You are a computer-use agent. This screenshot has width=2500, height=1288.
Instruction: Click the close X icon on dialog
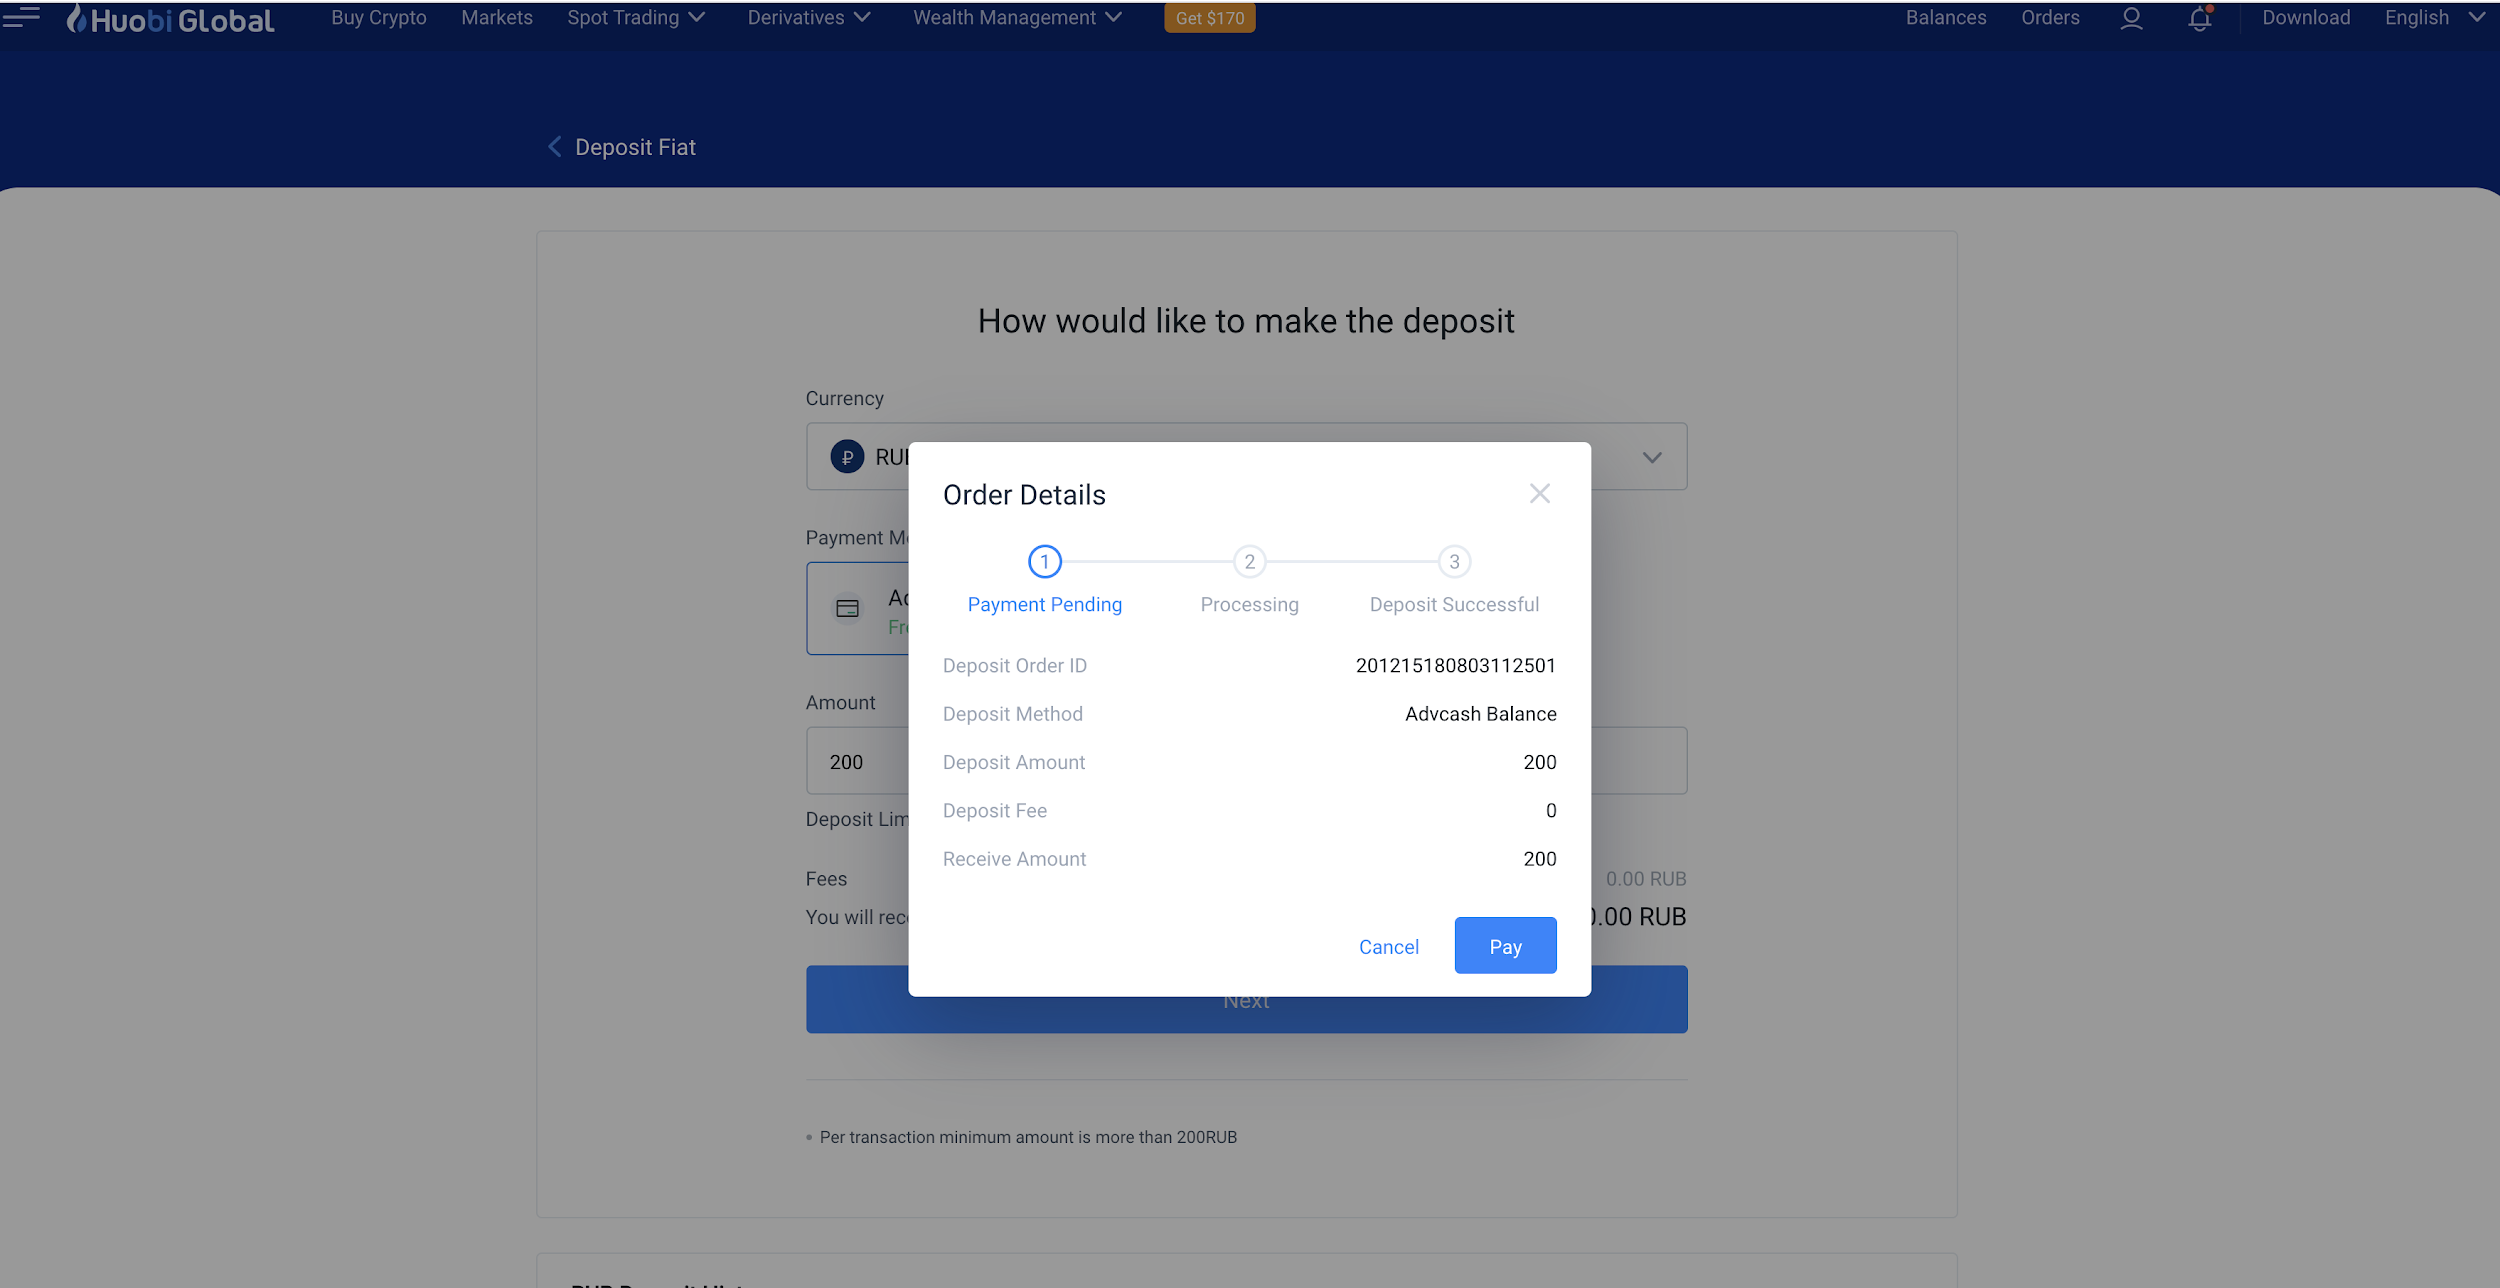coord(1541,493)
